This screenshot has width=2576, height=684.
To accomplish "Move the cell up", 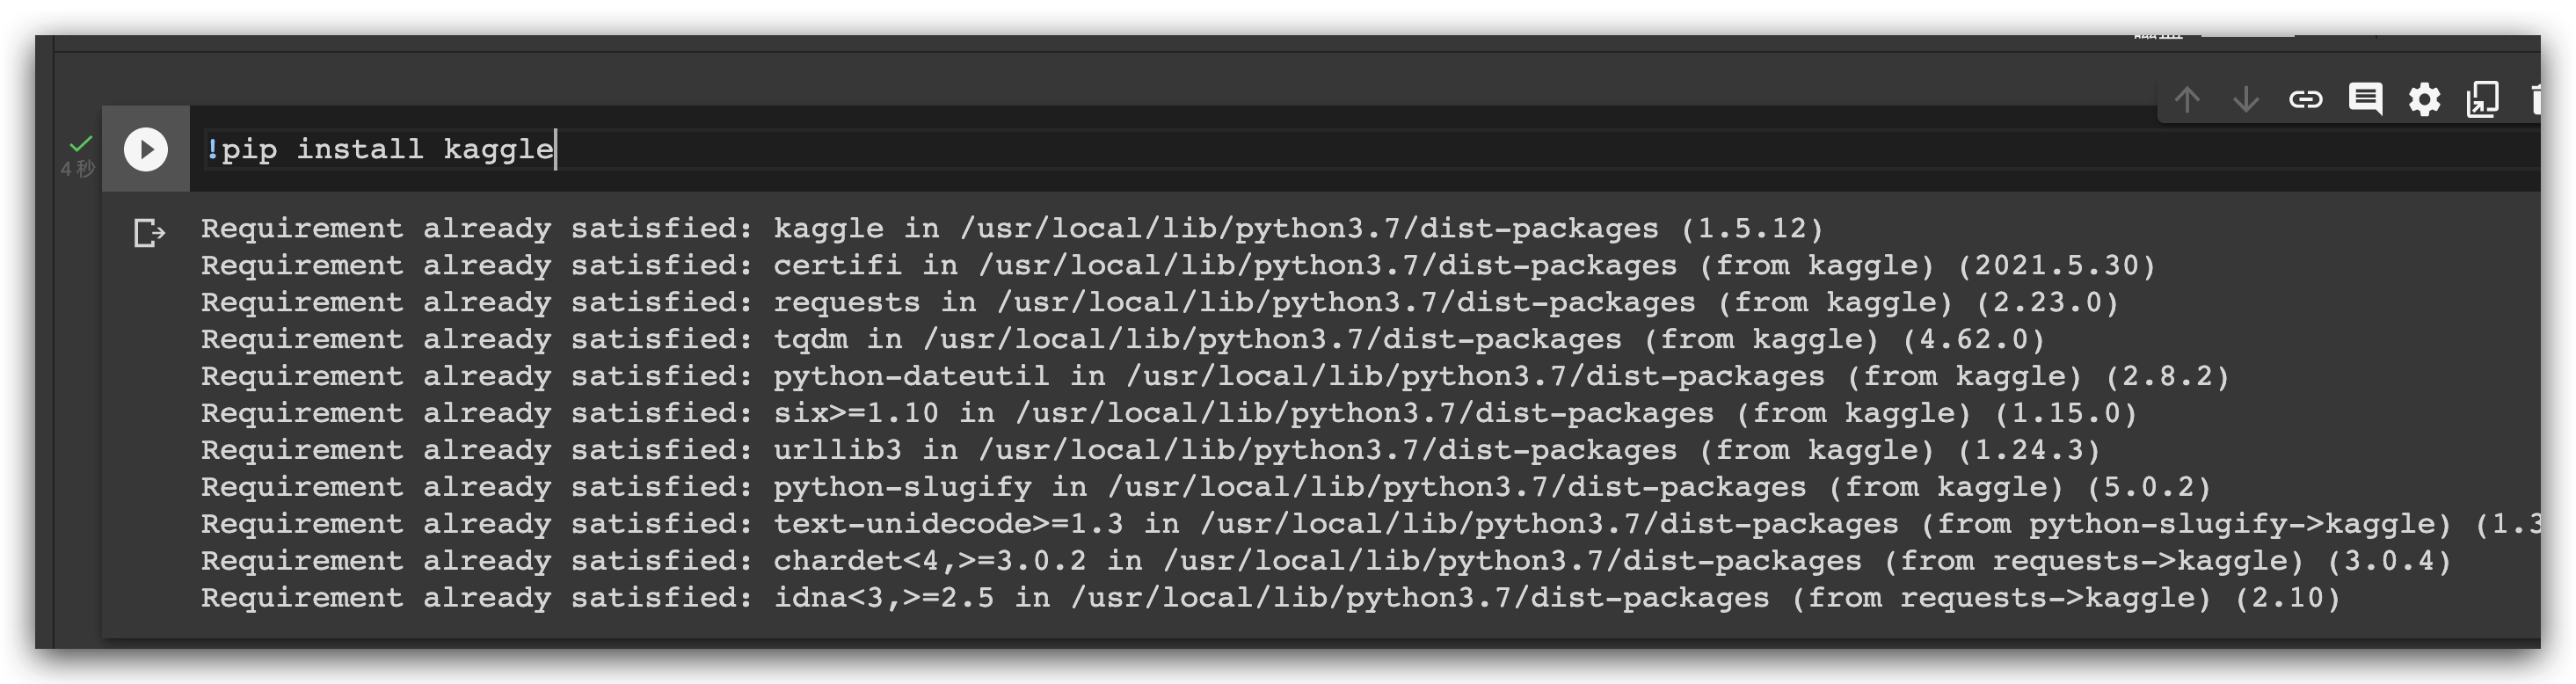I will pyautogui.click(x=2187, y=99).
